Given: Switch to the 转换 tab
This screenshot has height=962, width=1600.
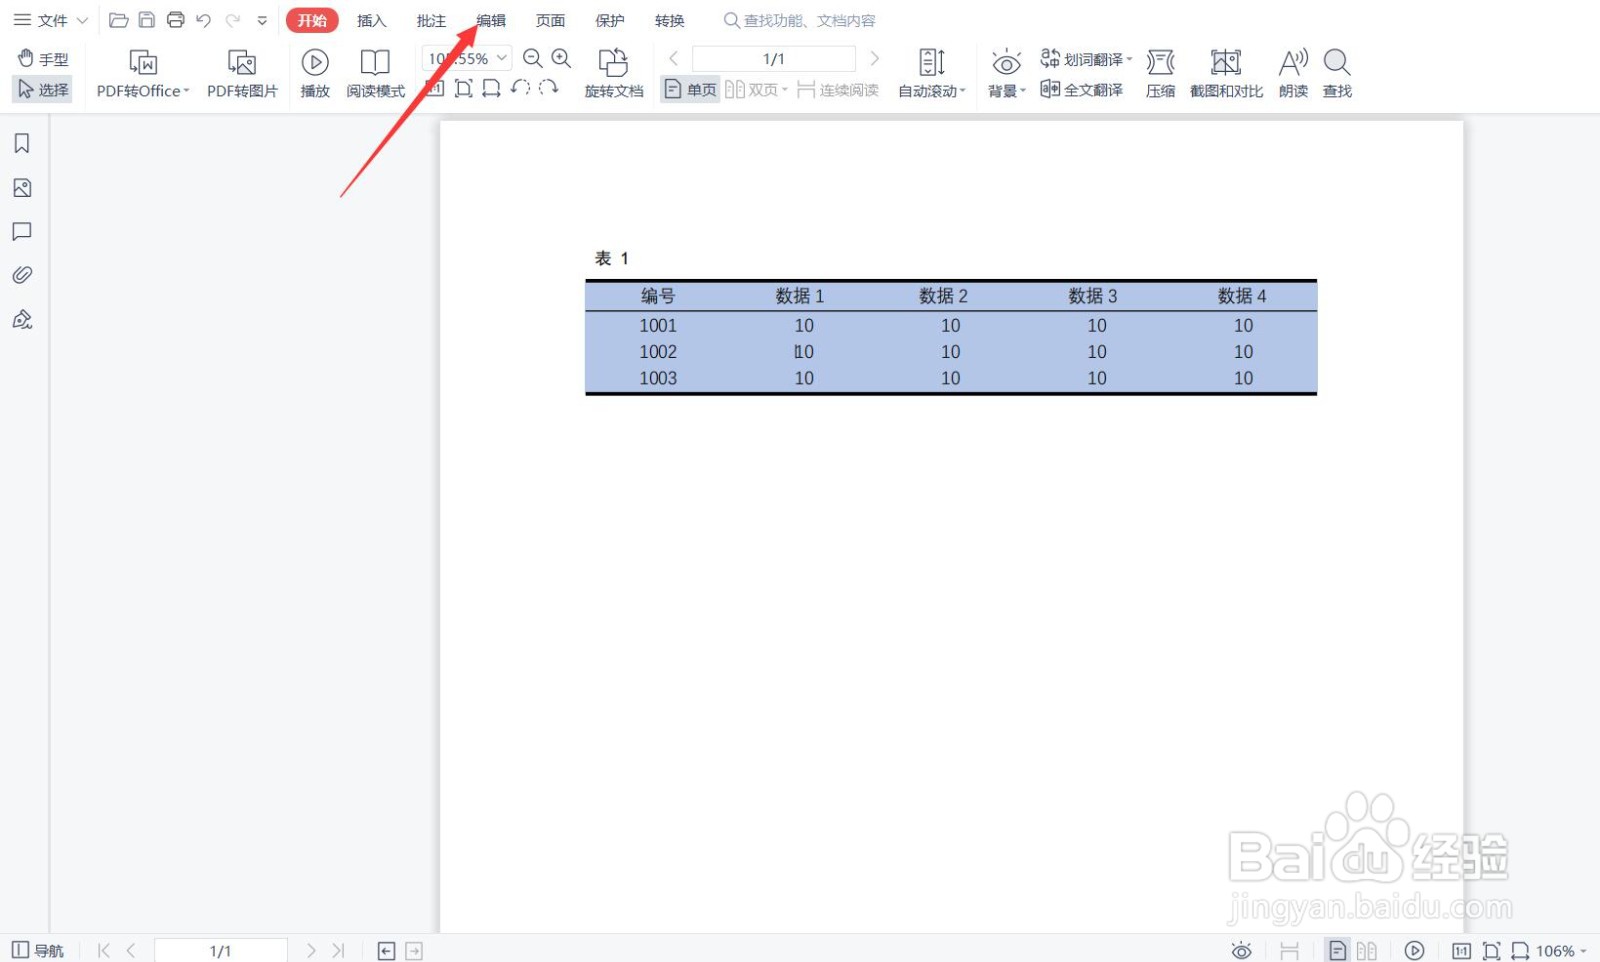Looking at the screenshot, I should tap(670, 20).
